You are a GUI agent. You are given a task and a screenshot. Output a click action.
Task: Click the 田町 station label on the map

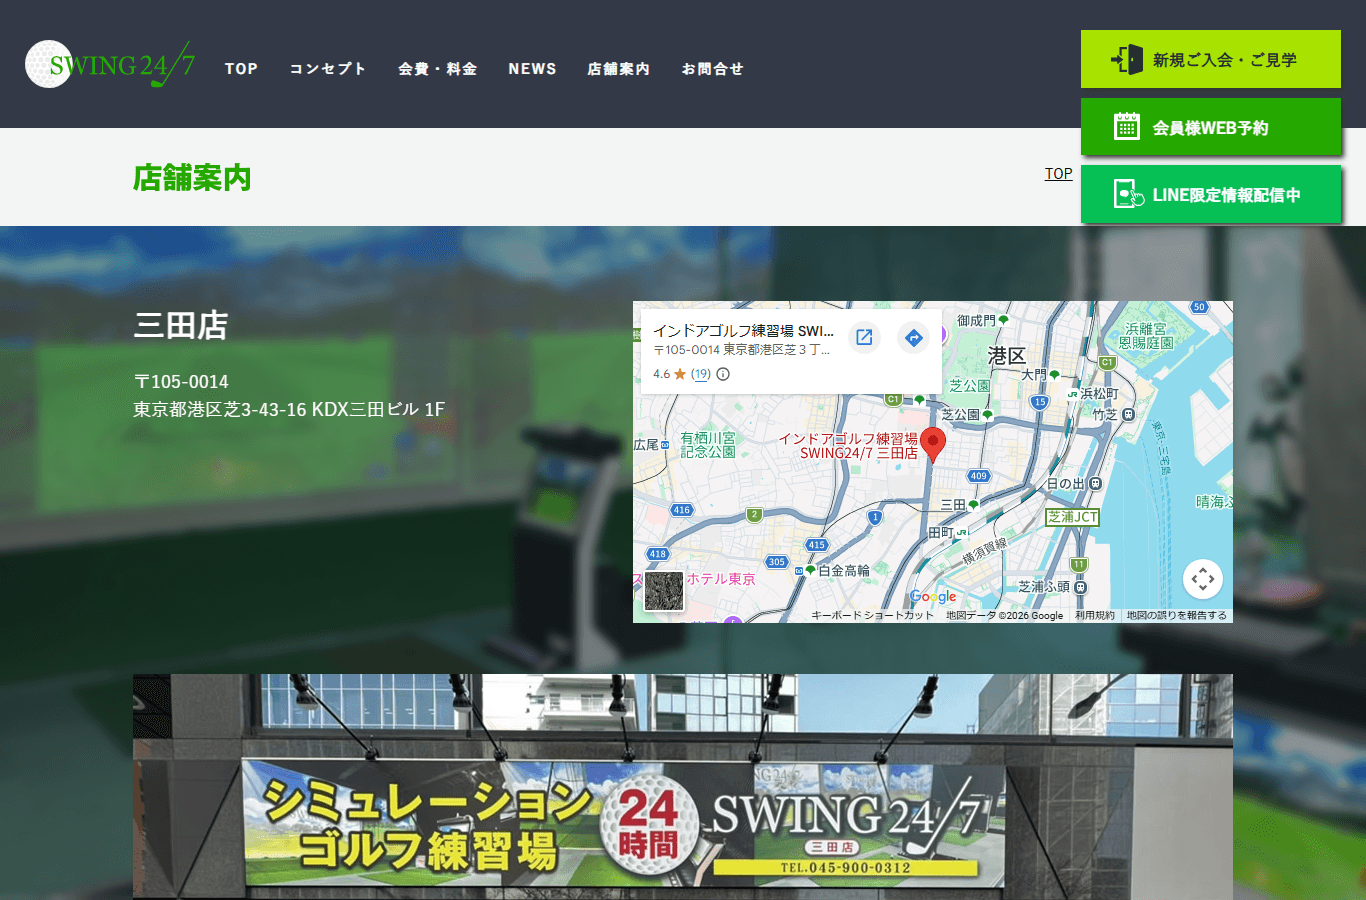(x=941, y=533)
